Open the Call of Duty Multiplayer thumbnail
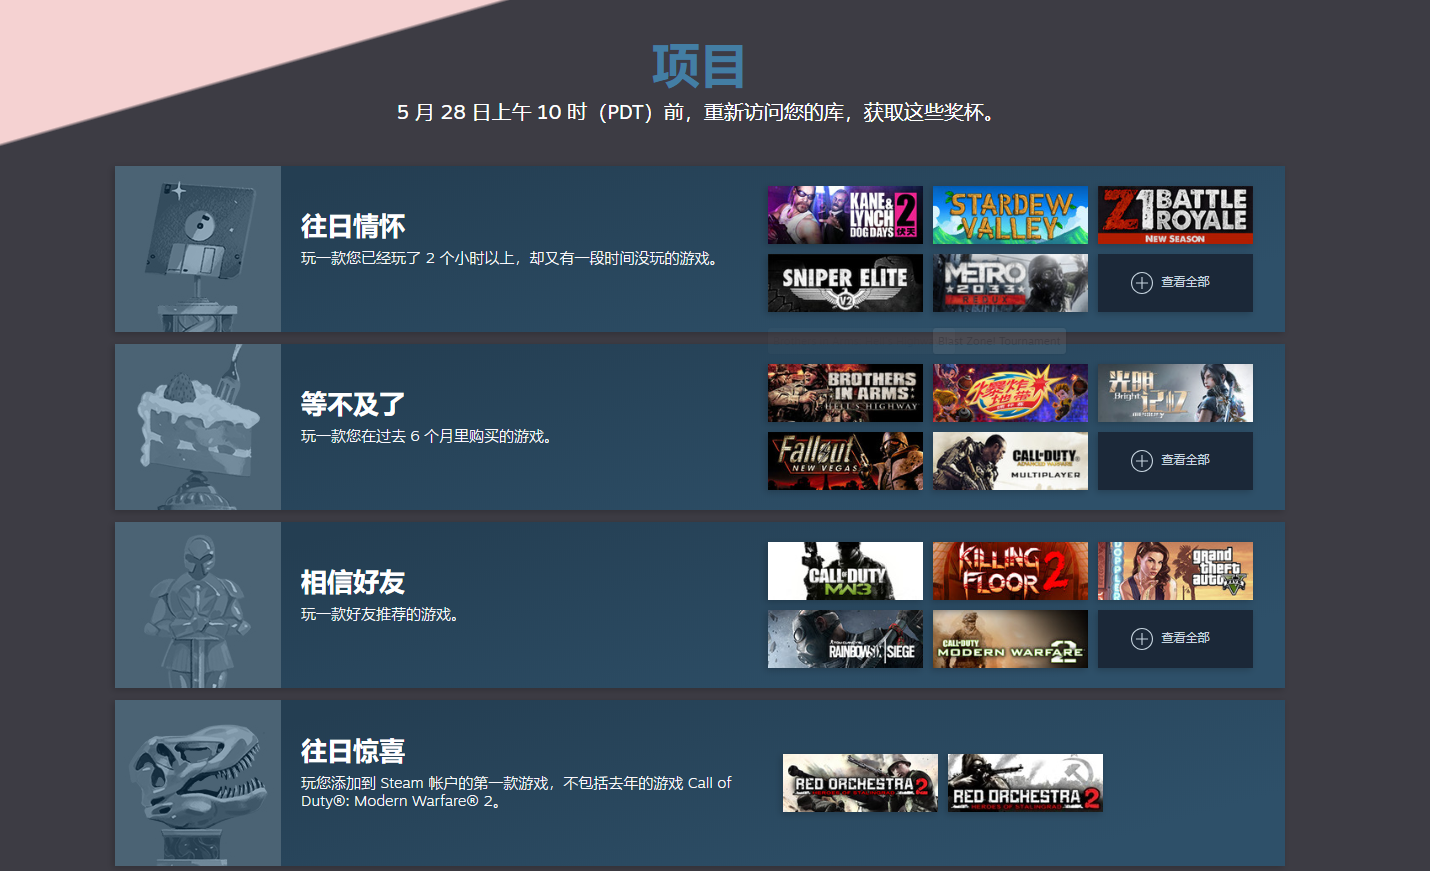The width and height of the screenshot is (1430, 871). [x=1010, y=461]
